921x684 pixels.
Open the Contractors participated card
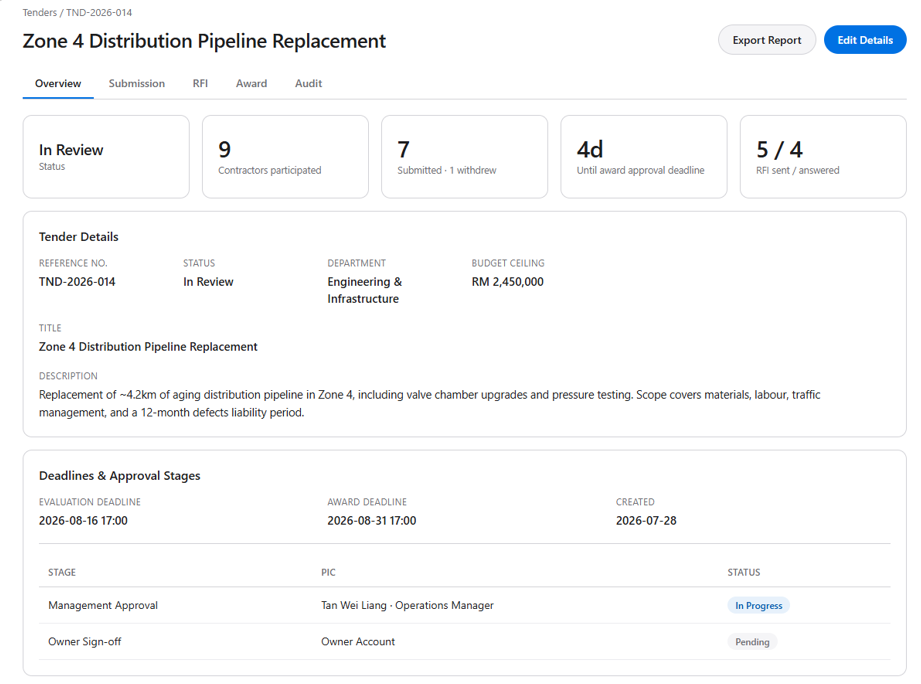tap(285, 157)
